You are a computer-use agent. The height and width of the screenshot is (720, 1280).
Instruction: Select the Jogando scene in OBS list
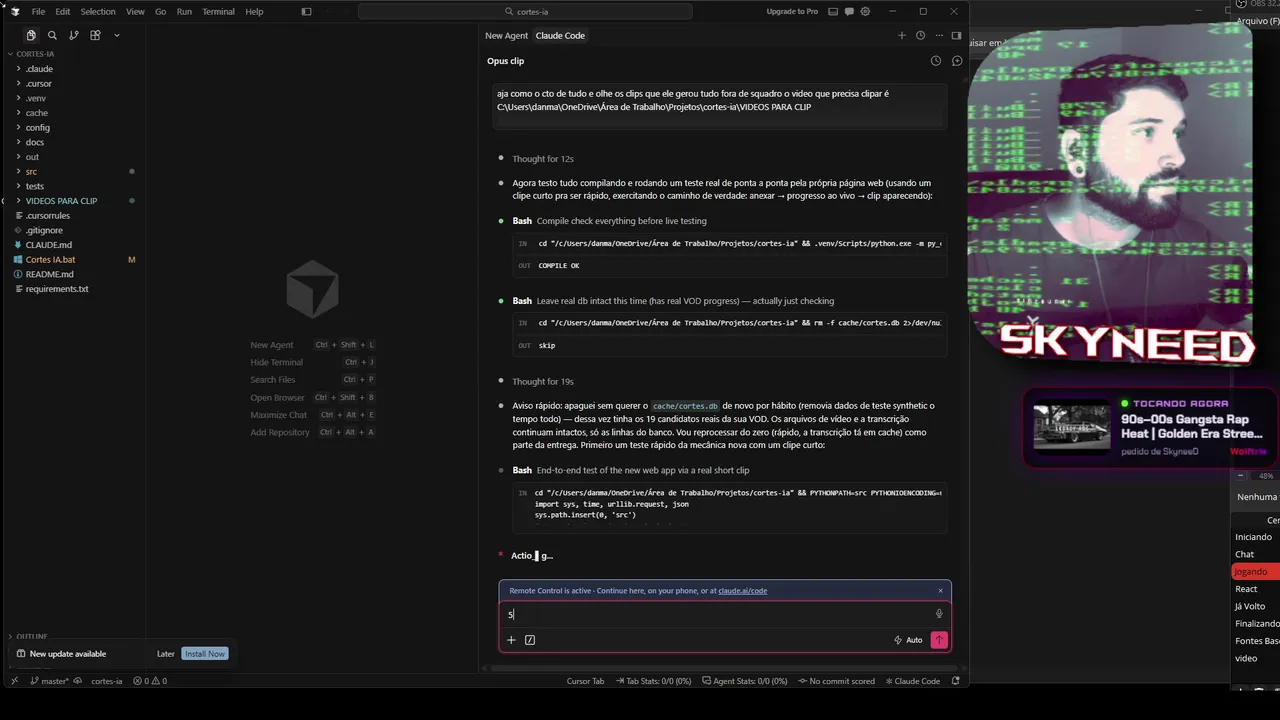click(x=1255, y=572)
